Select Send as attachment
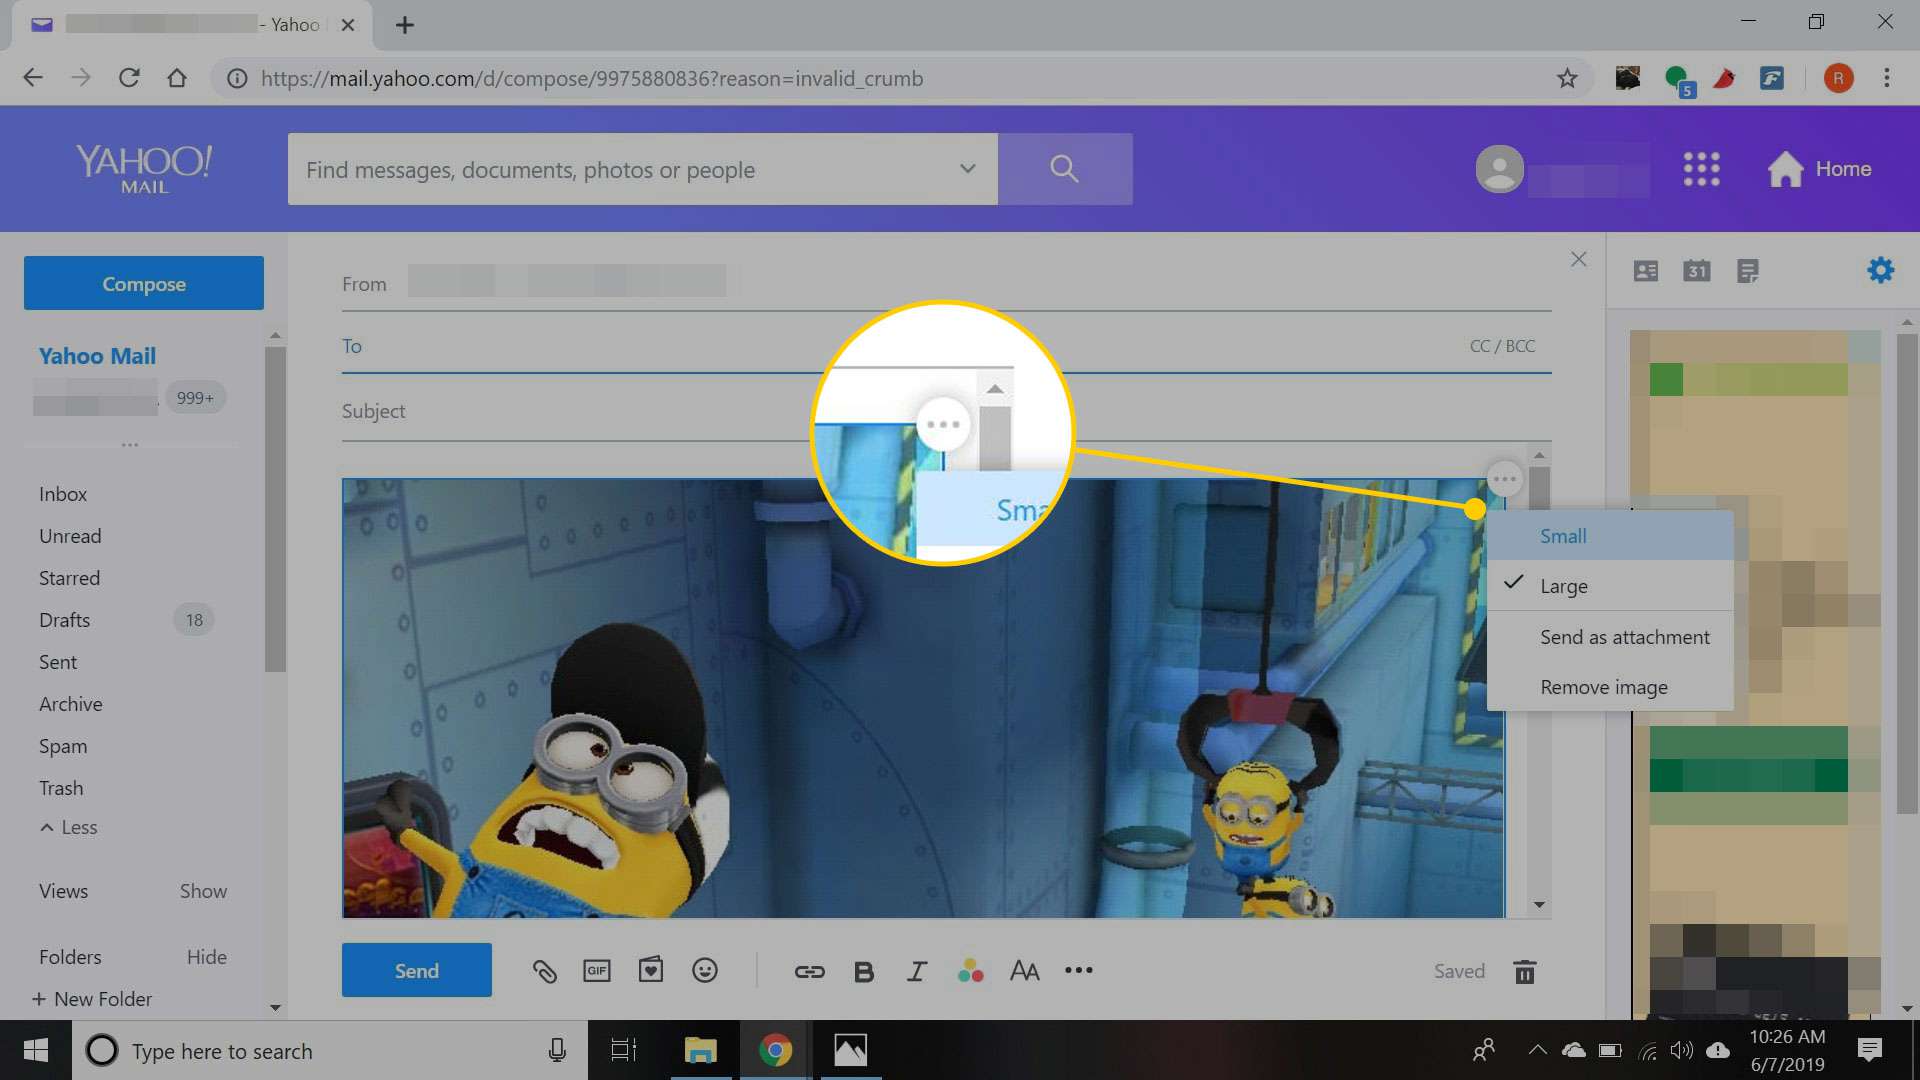Viewport: 1920px width, 1080px height. tap(1610, 637)
